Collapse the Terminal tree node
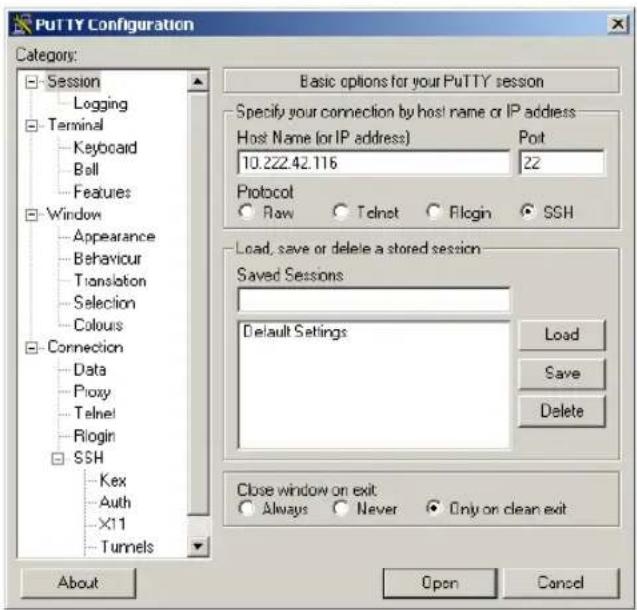This screenshot has height=610, width=637. click(31, 125)
